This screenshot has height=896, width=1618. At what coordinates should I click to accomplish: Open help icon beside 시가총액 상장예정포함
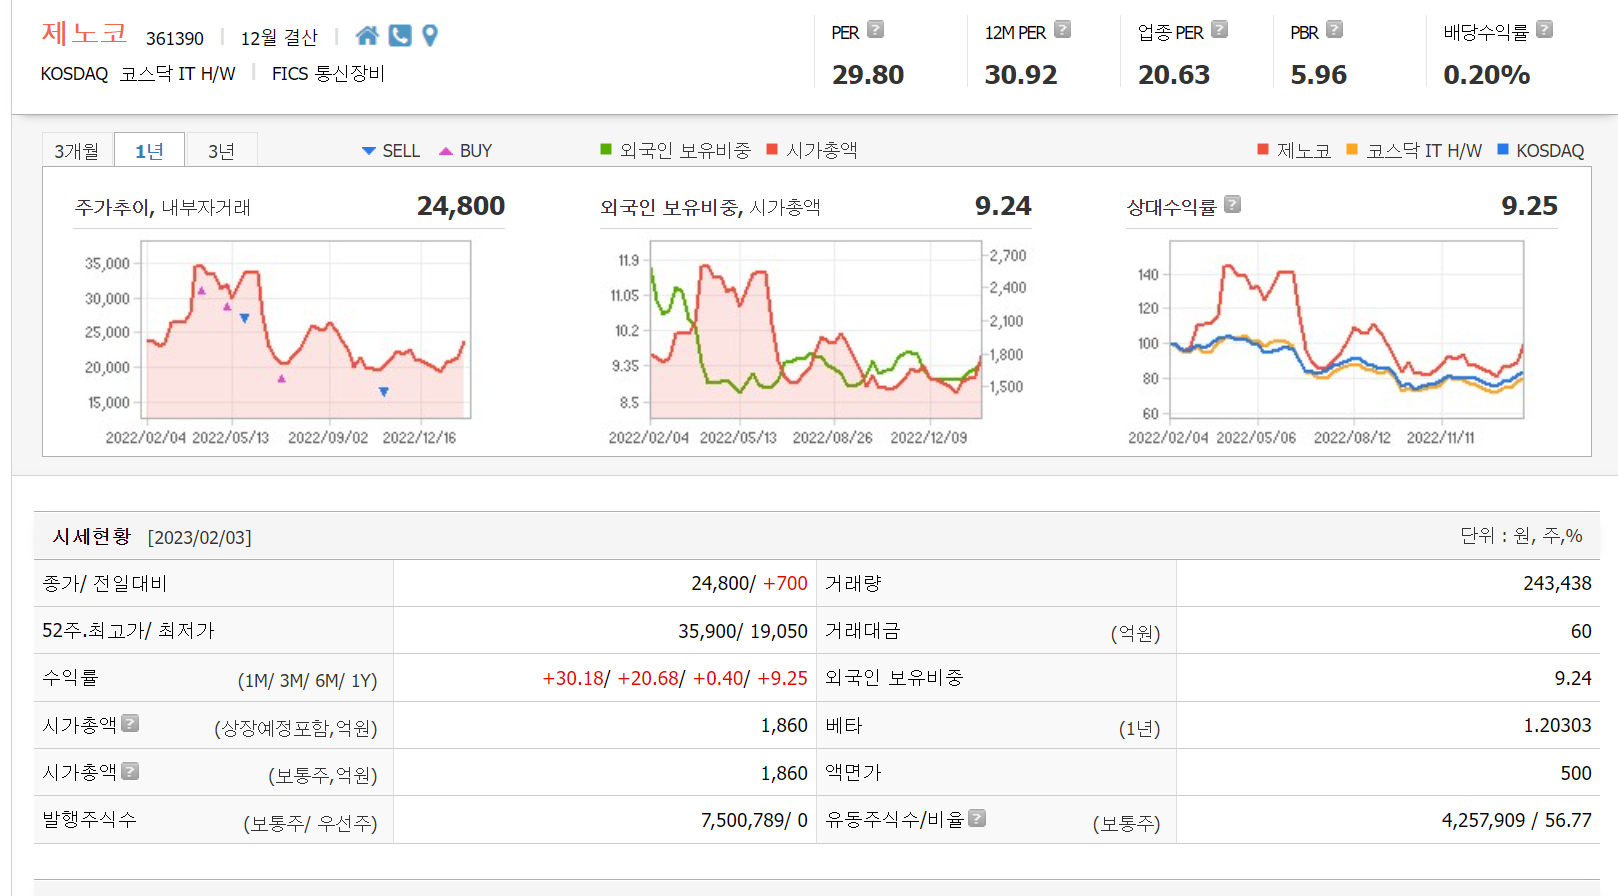click(130, 723)
